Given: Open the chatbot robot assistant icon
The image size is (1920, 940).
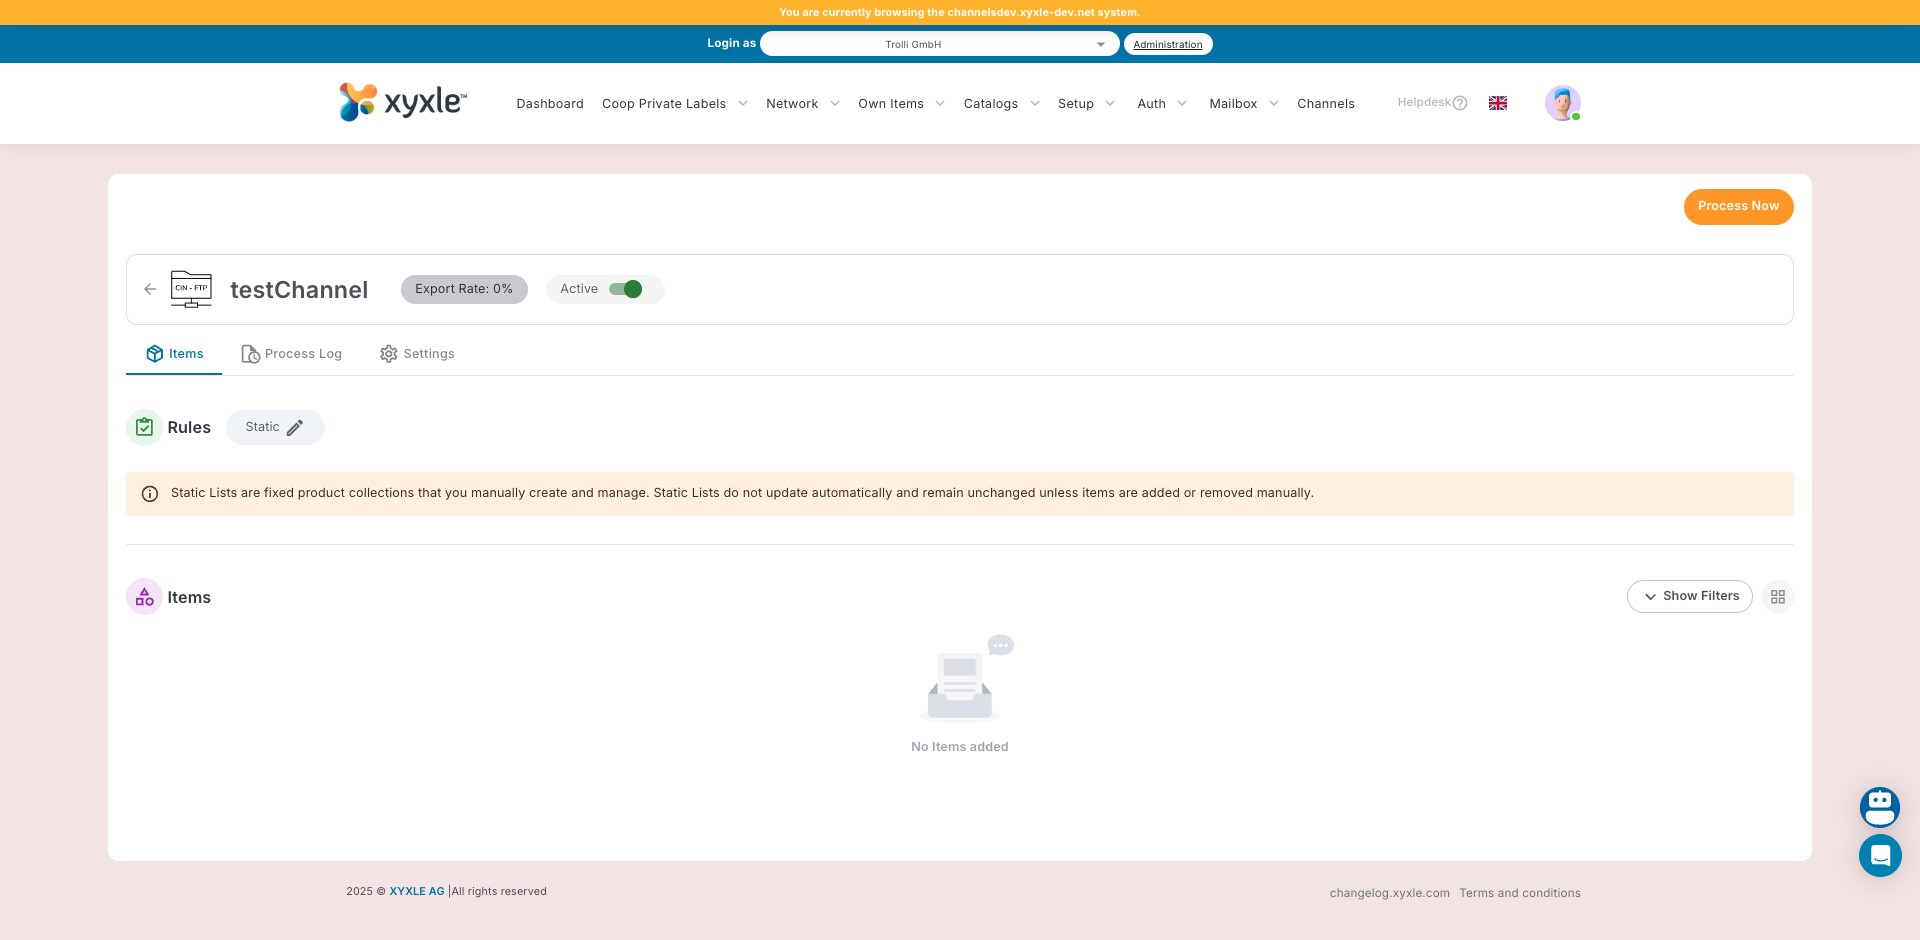Looking at the screenshot, I should point(1879,806).
